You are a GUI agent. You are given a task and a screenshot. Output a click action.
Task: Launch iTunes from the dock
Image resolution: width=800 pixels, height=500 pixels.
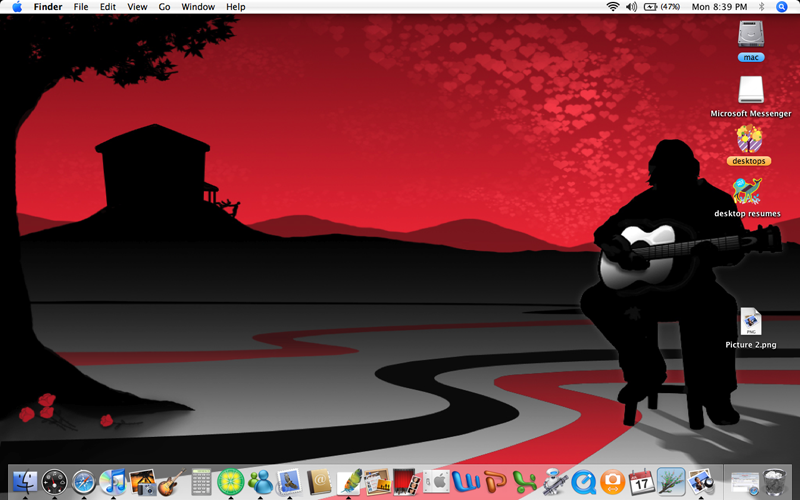pos(113,482)
